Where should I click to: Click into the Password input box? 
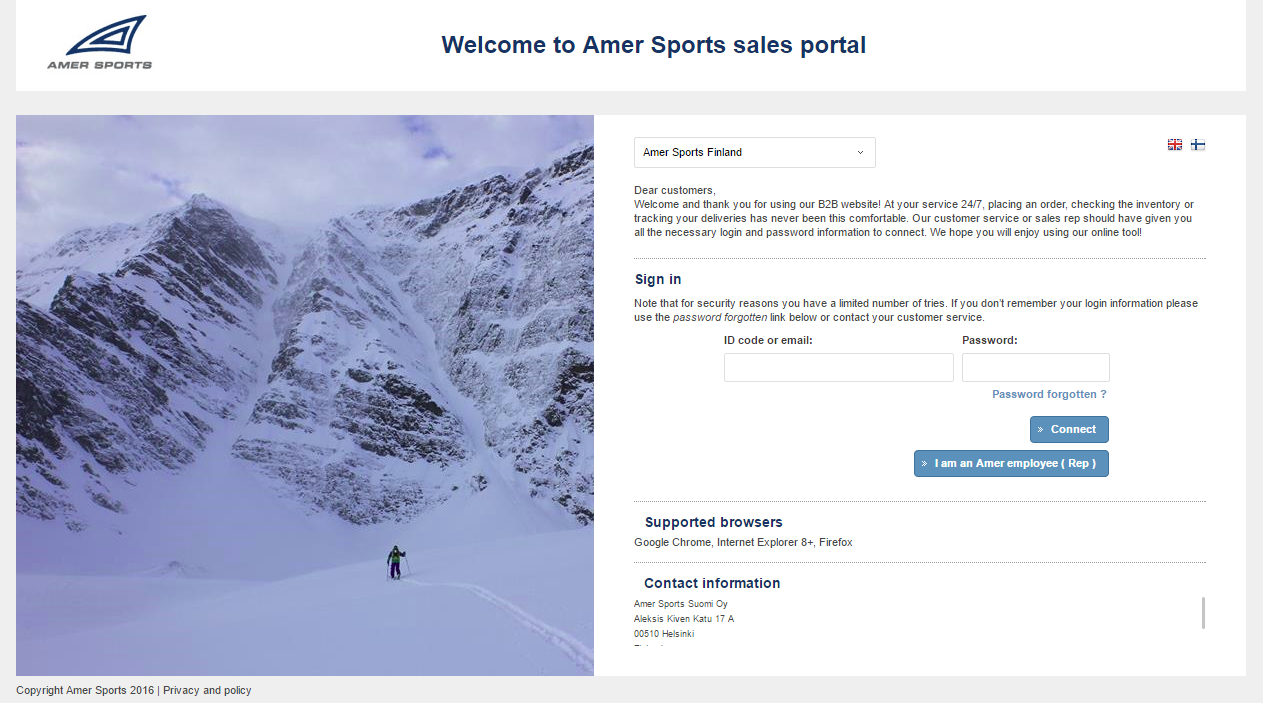(x=1035, y=368)
